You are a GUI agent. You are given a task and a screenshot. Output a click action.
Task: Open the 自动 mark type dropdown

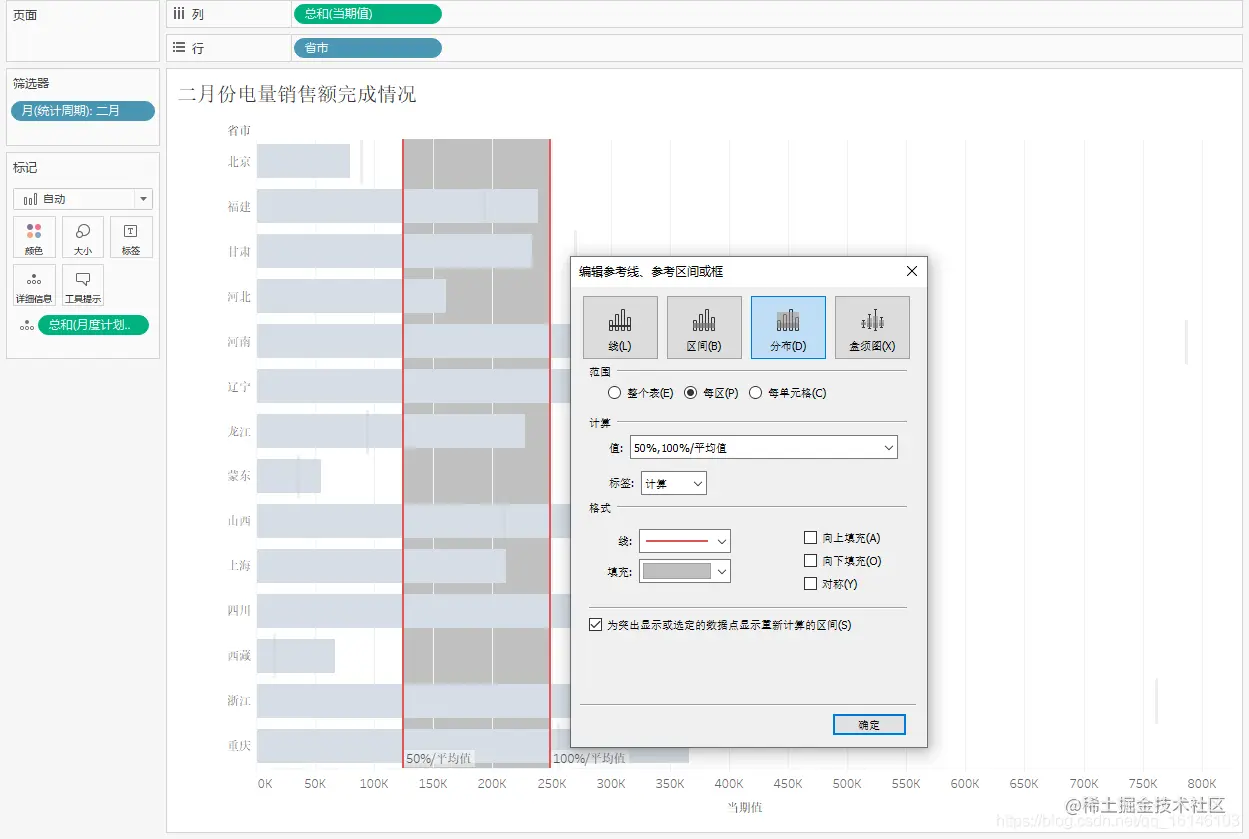click(83, 199)
